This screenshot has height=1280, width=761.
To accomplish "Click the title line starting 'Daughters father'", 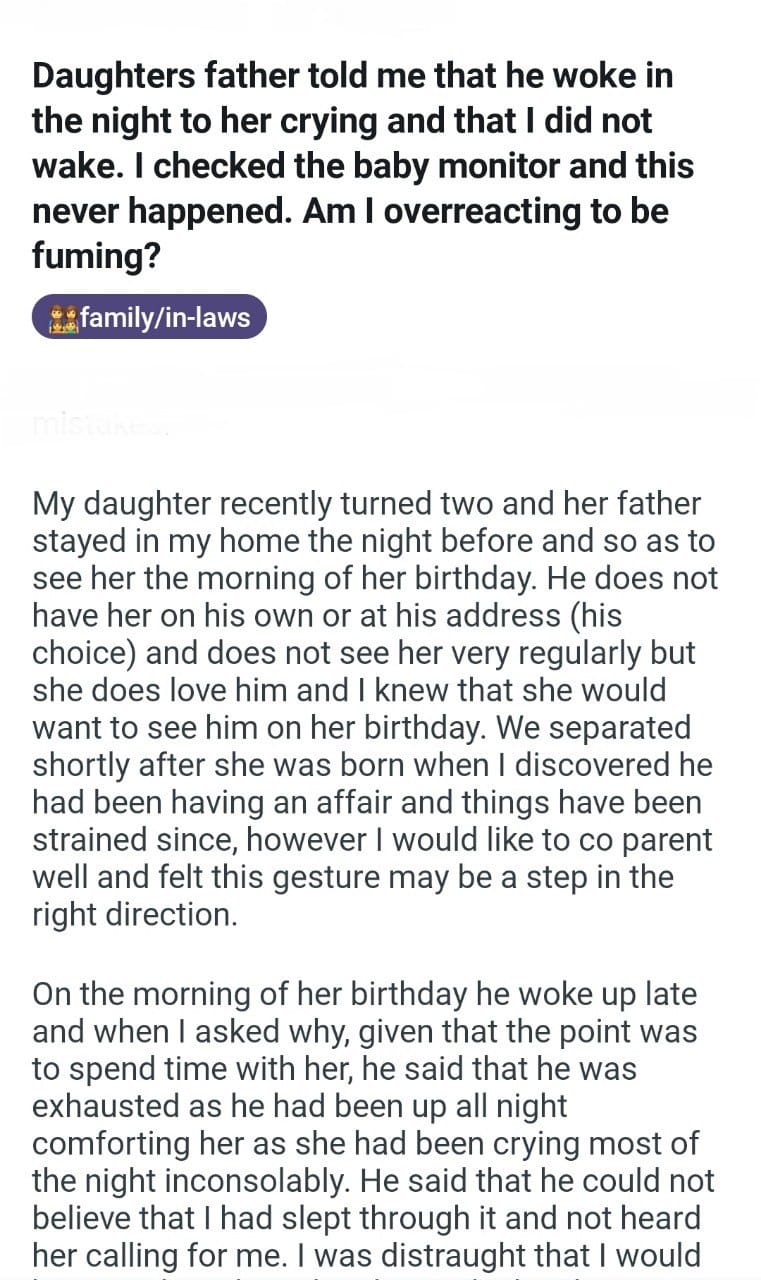I will (x=352, y=77).
